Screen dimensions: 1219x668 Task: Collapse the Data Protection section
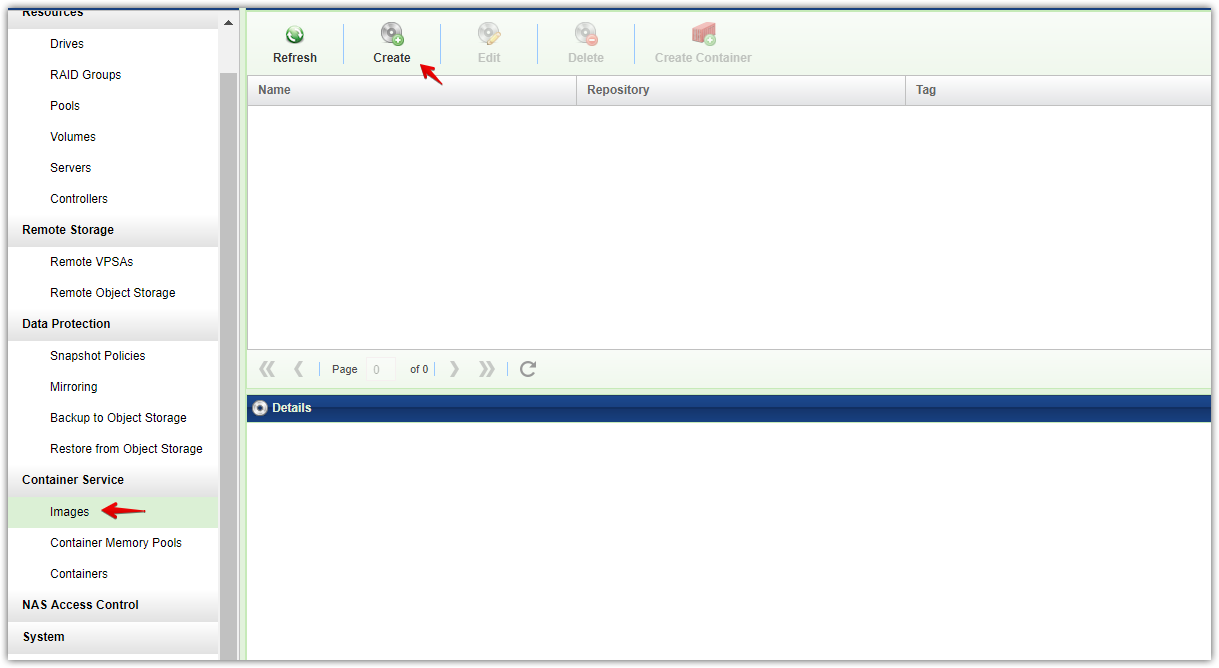pos(113,324)
